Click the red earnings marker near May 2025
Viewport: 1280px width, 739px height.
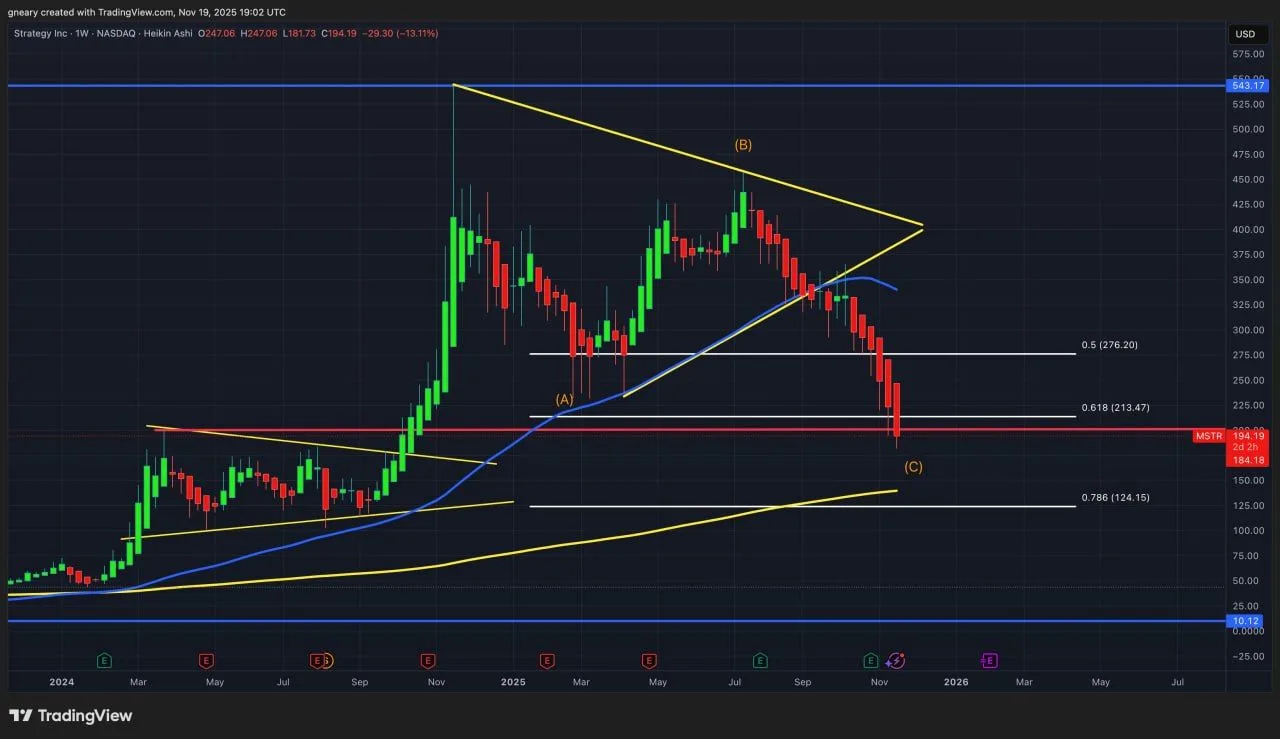[649, 660]
